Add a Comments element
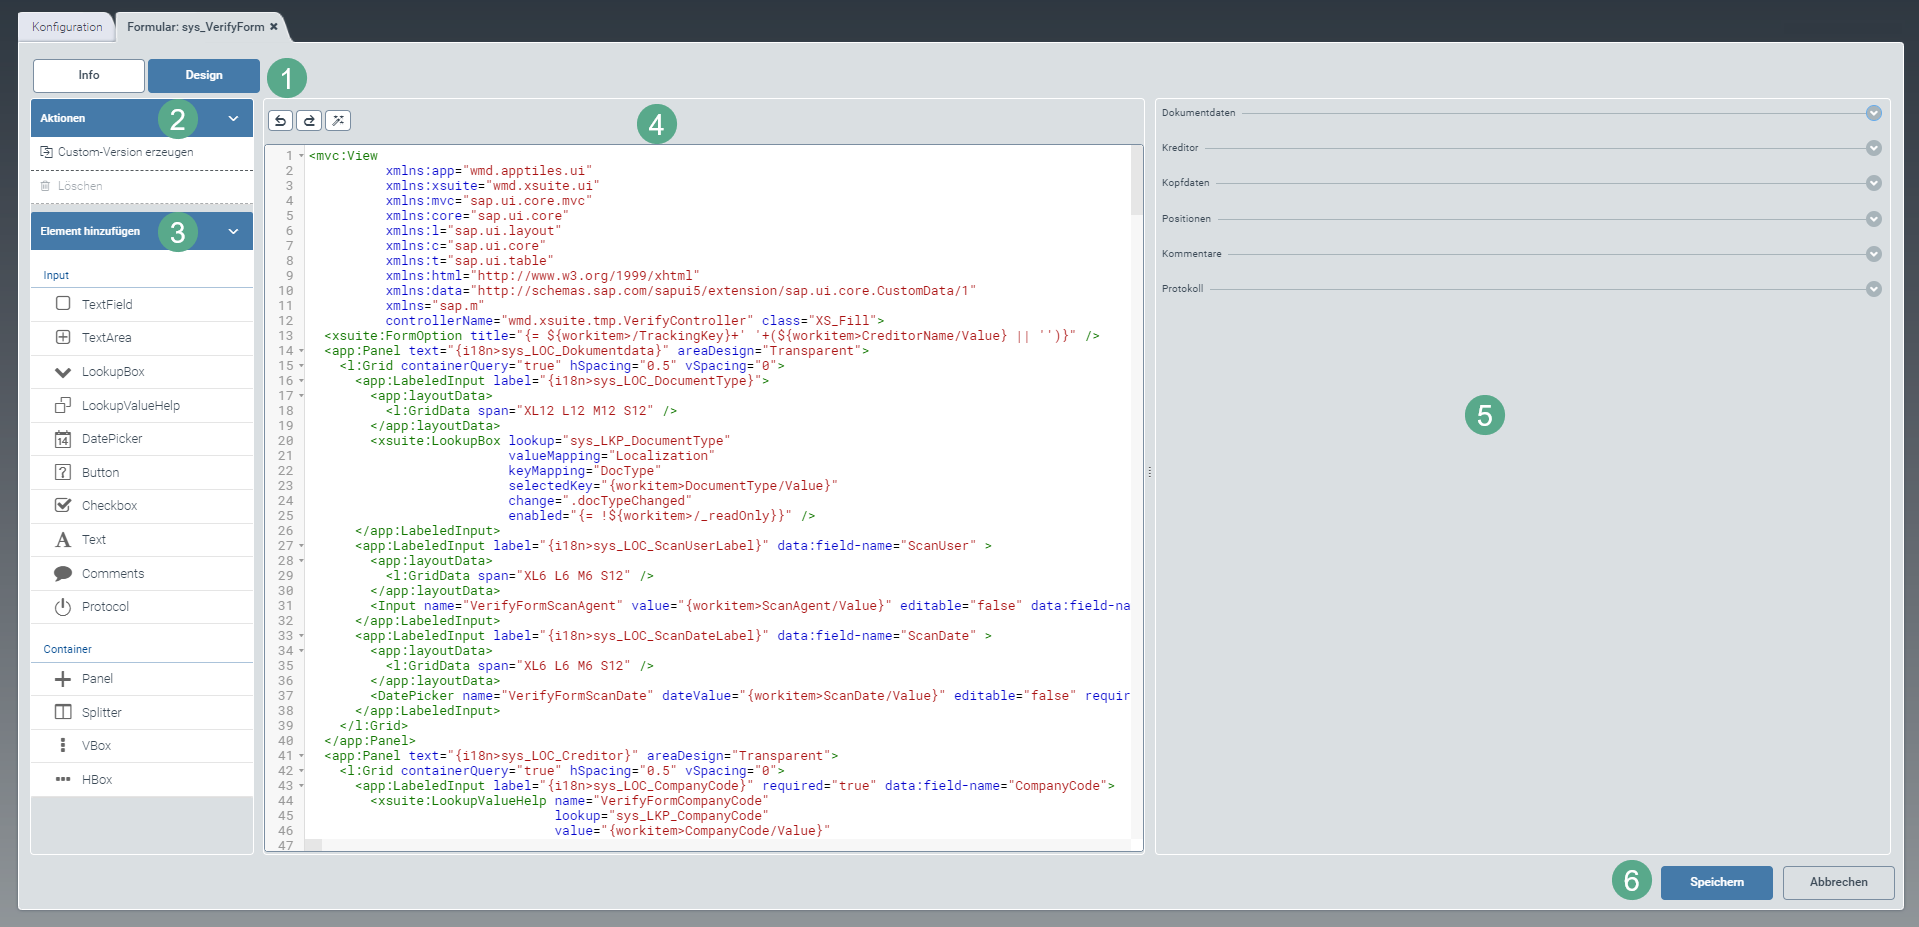 point(112,574)
